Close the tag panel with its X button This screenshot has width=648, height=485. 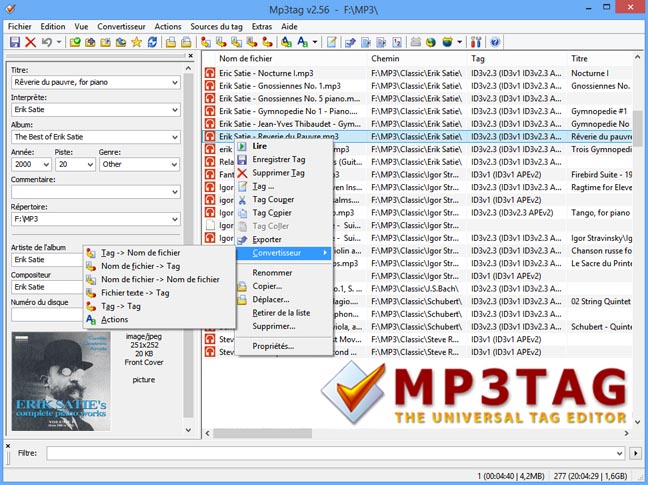click(191, 56)
